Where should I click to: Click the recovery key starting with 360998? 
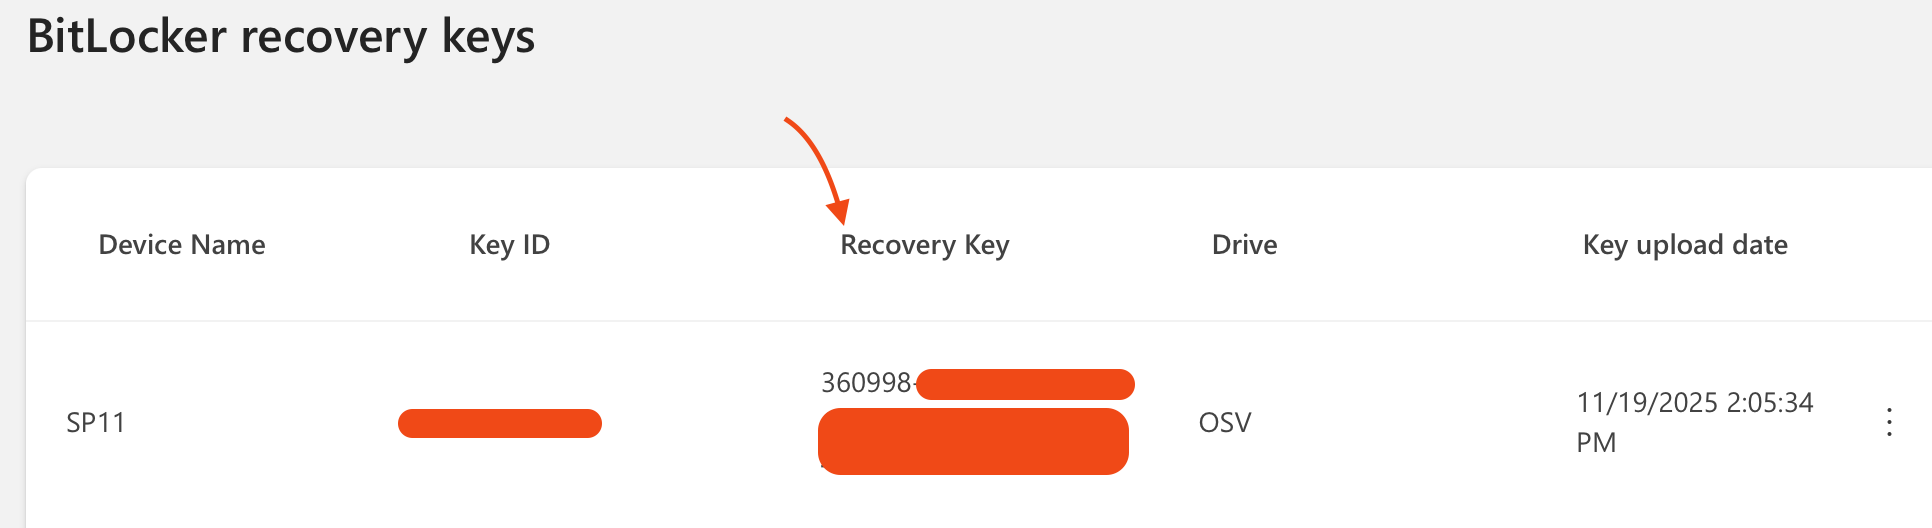[866, 383]
